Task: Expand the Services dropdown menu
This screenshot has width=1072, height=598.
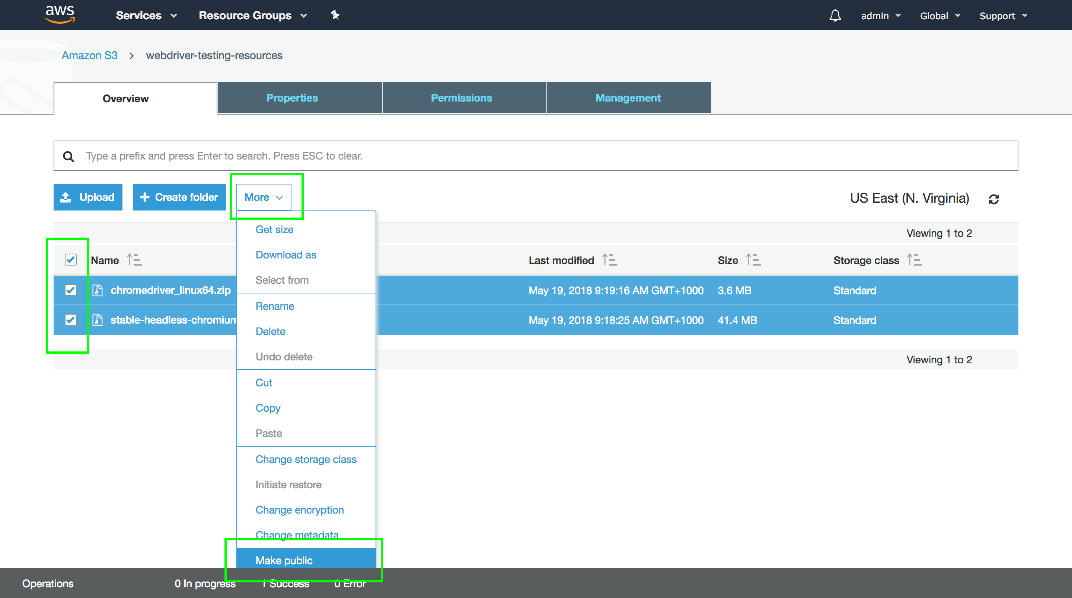Action: (146, 16)
